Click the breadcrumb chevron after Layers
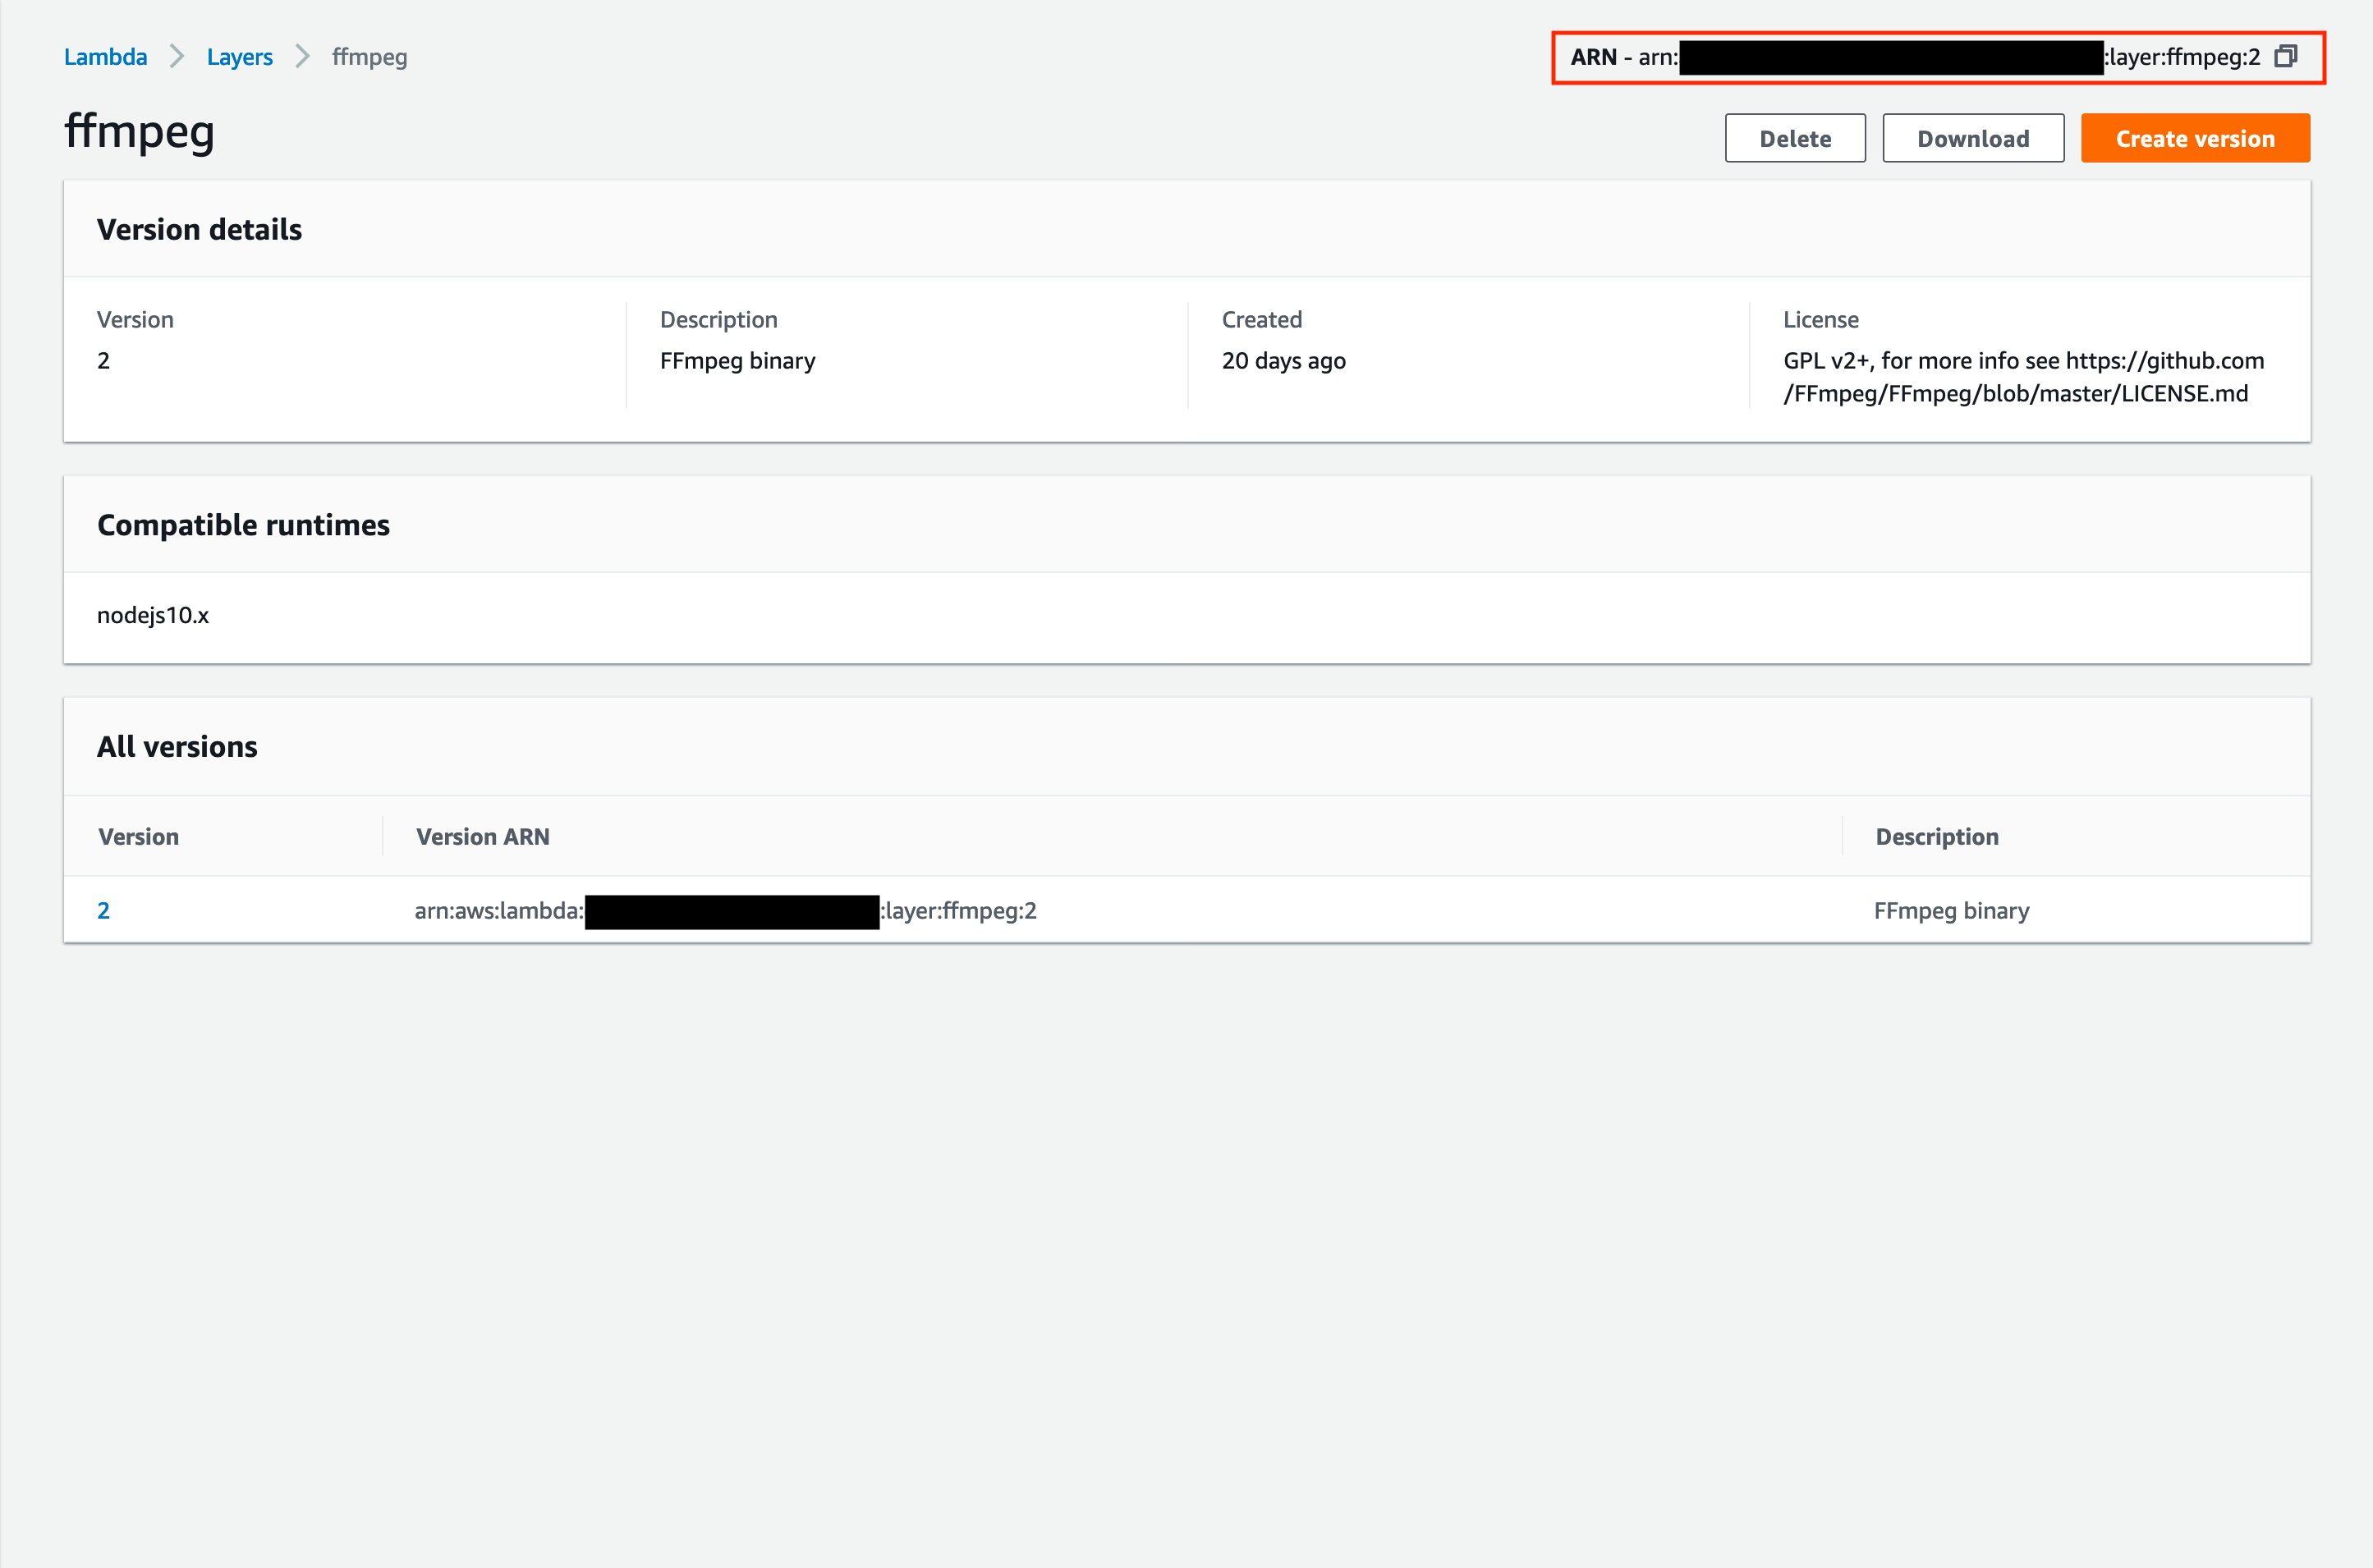The height and width of the screenshot is (1568, 2373). [x=302, y=57]
